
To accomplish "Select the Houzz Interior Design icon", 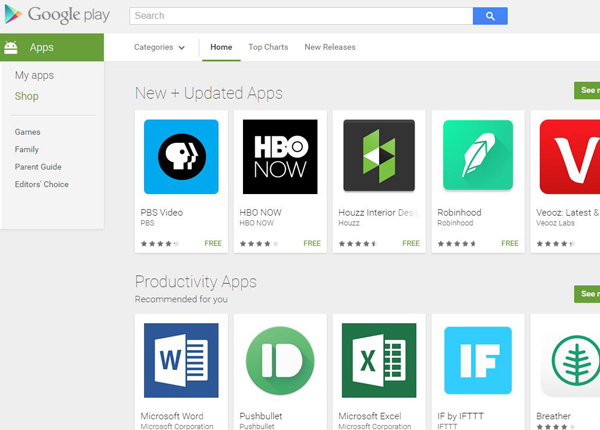I will pyautogui.click(x=379, y=157).
